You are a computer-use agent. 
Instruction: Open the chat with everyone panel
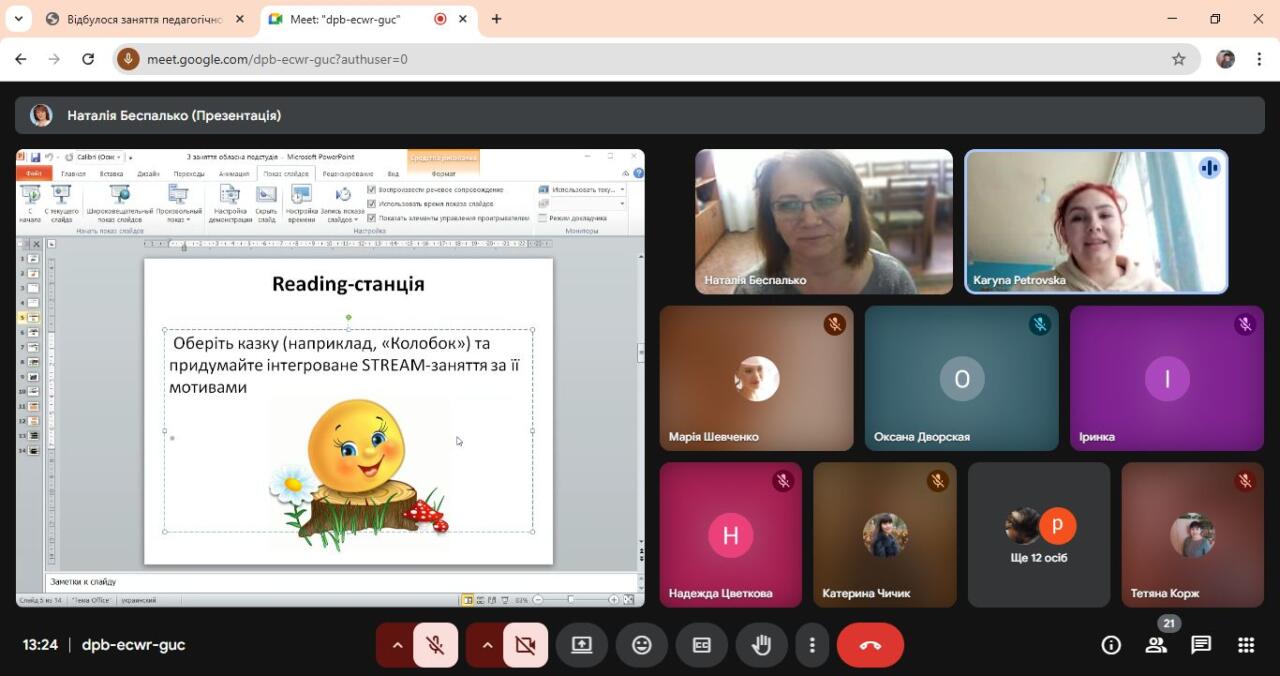pyautogui.click(x=1201, y=645)
